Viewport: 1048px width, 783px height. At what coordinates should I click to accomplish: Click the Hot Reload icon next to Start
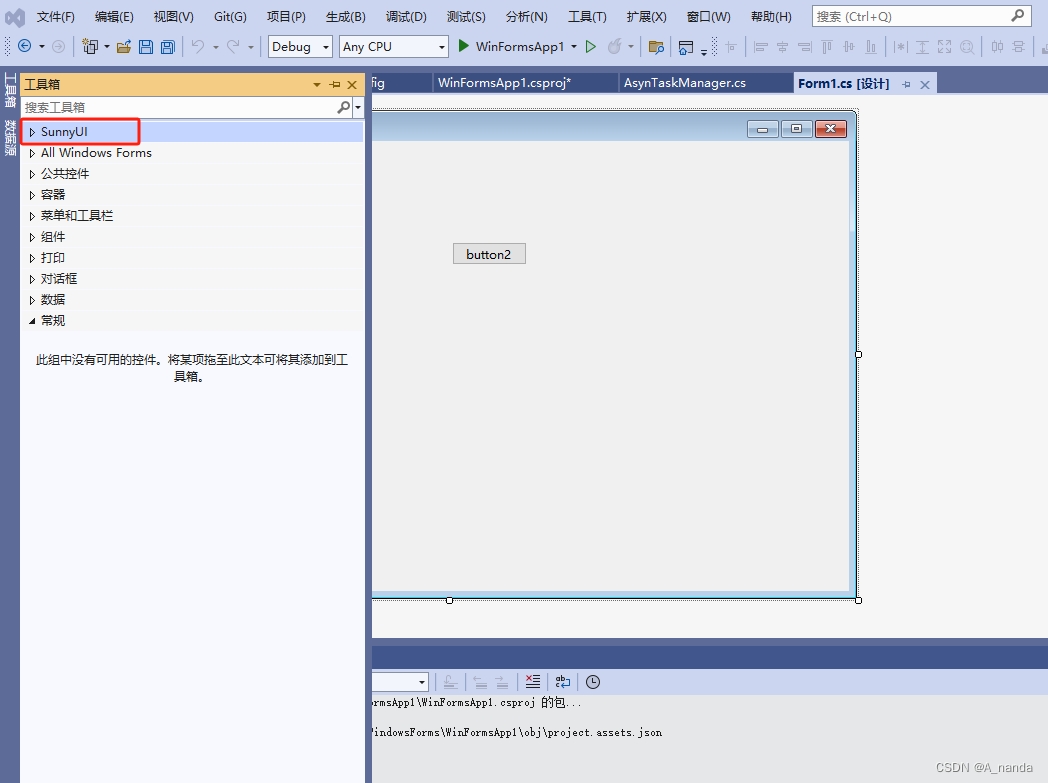[614, 46]
